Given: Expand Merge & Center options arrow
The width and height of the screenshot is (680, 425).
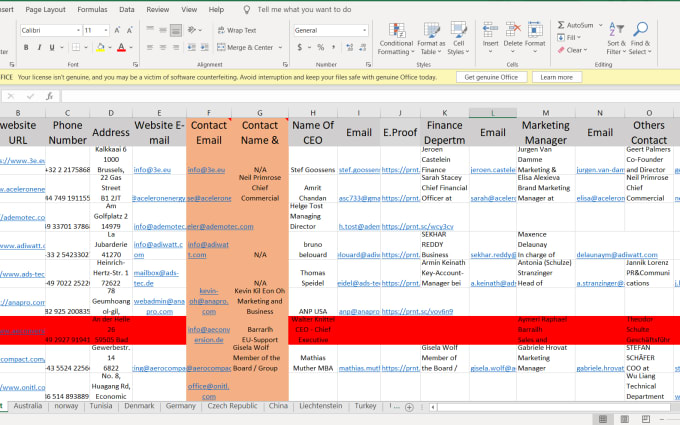Looking at the screenshot, I should [x=280, y=47].
